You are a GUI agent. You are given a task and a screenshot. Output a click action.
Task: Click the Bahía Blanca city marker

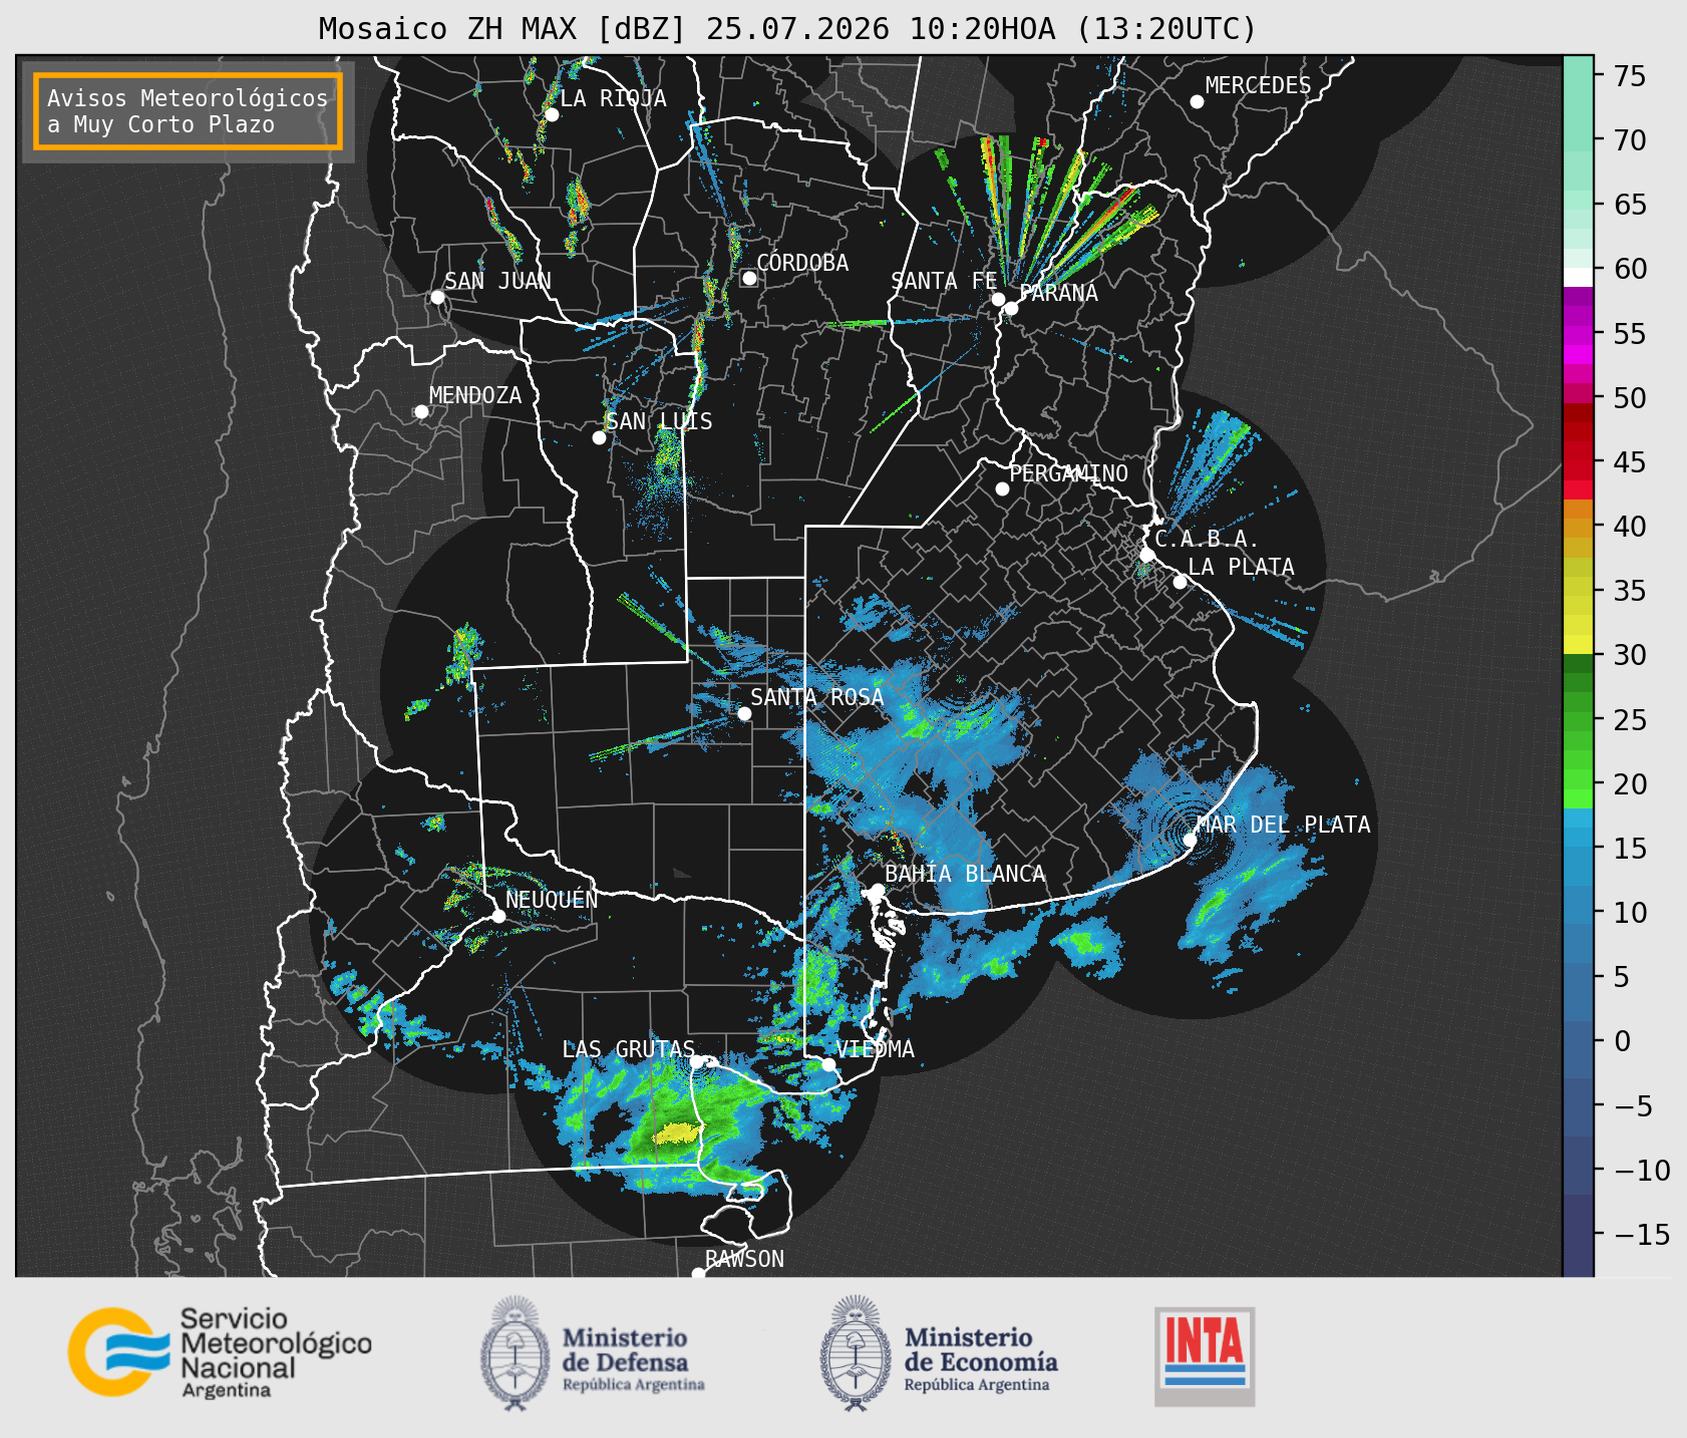[877, 890]
